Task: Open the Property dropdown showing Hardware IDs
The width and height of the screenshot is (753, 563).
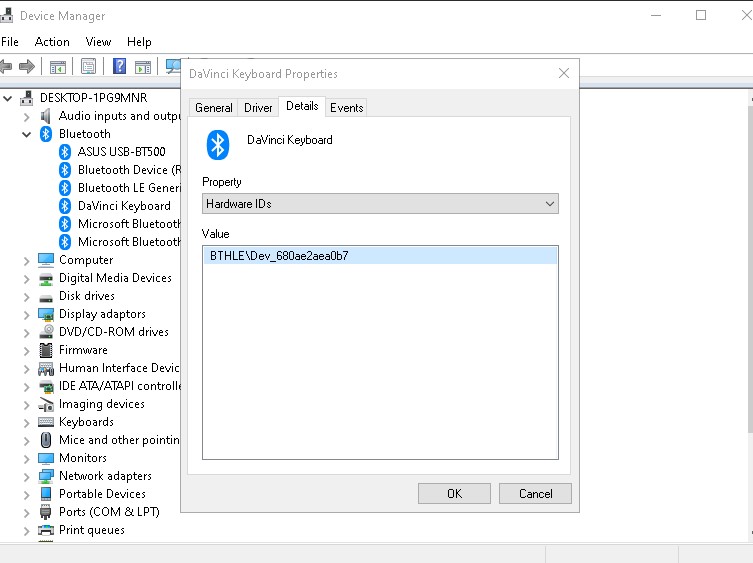Action: point(380,204)
